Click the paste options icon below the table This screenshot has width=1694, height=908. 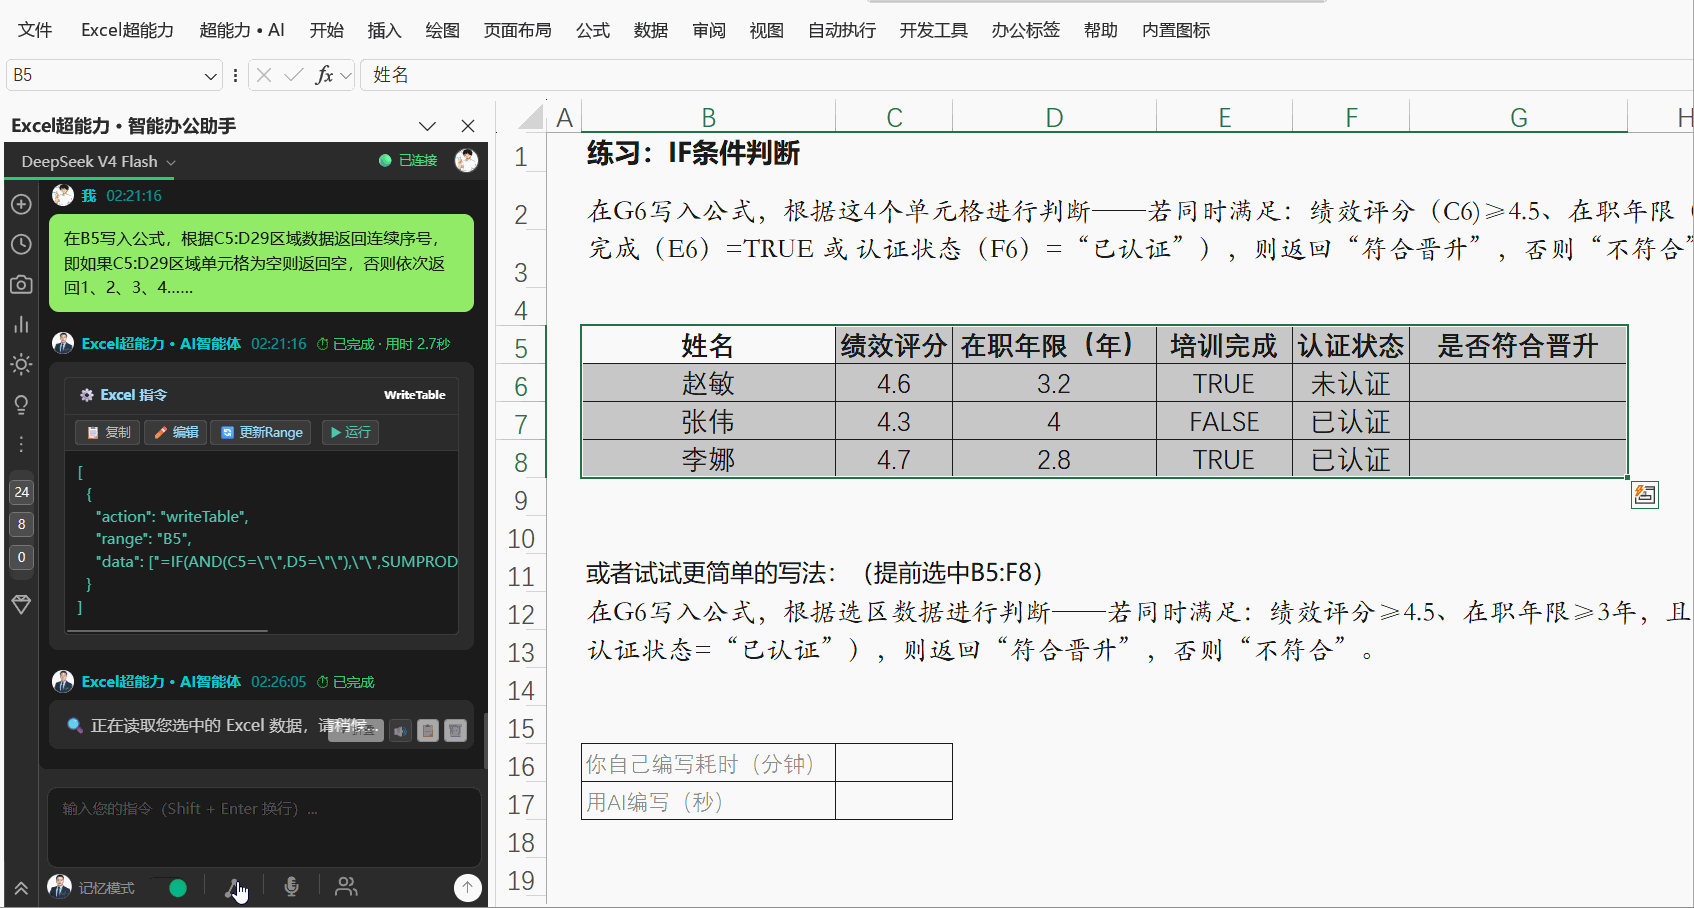(x=1644, y=494)
